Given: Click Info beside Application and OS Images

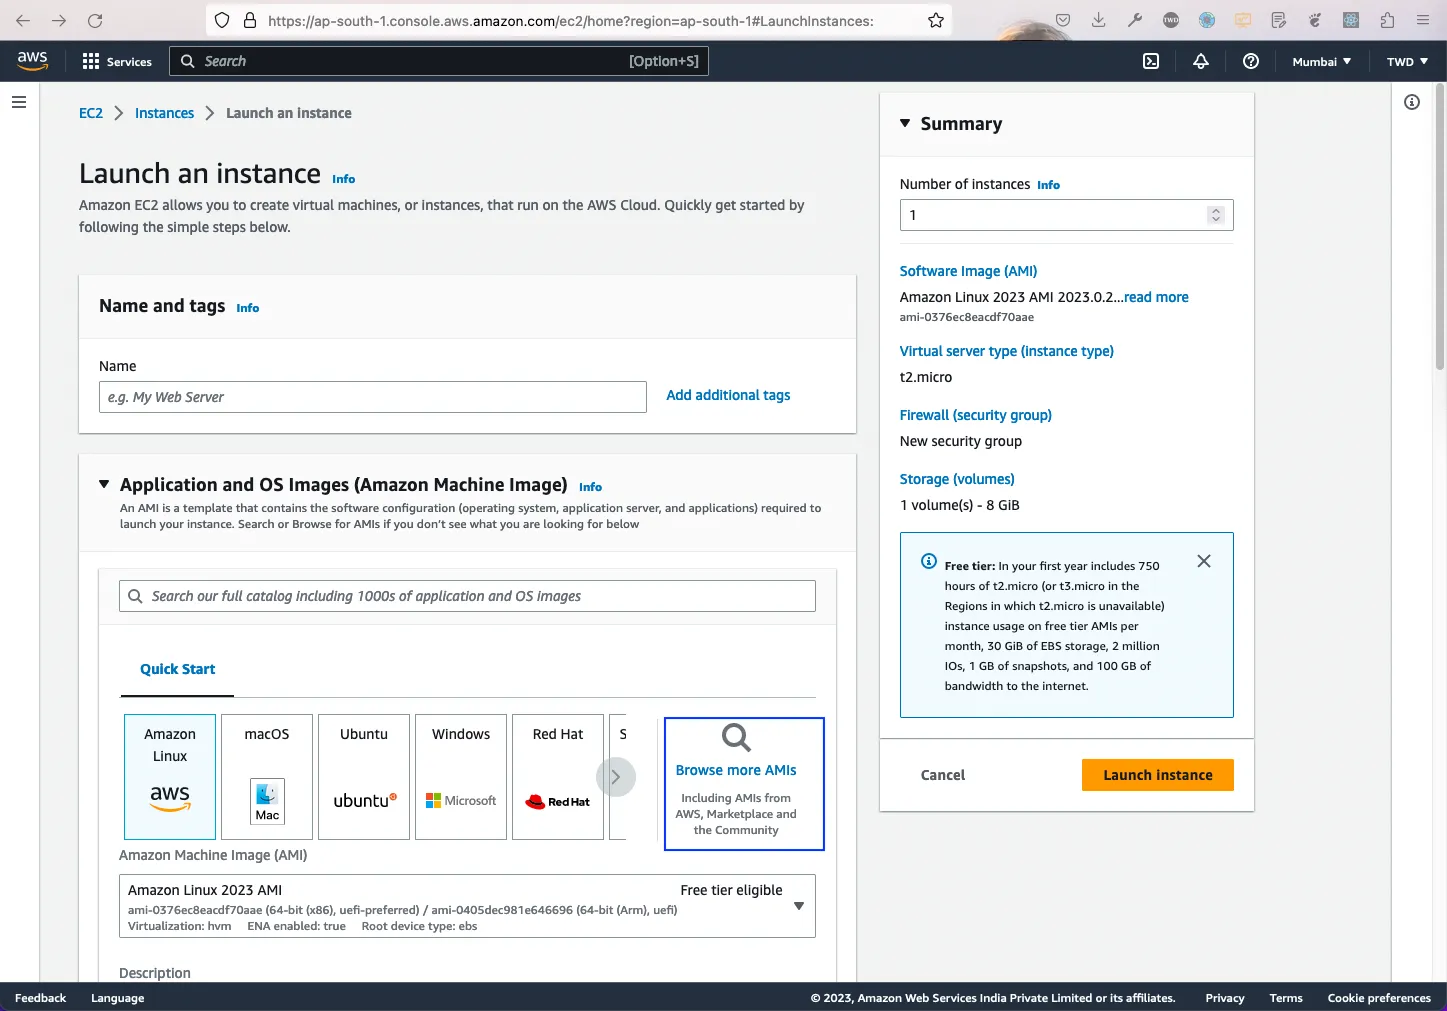Looking at the screenshot, I should coord(590,487).
